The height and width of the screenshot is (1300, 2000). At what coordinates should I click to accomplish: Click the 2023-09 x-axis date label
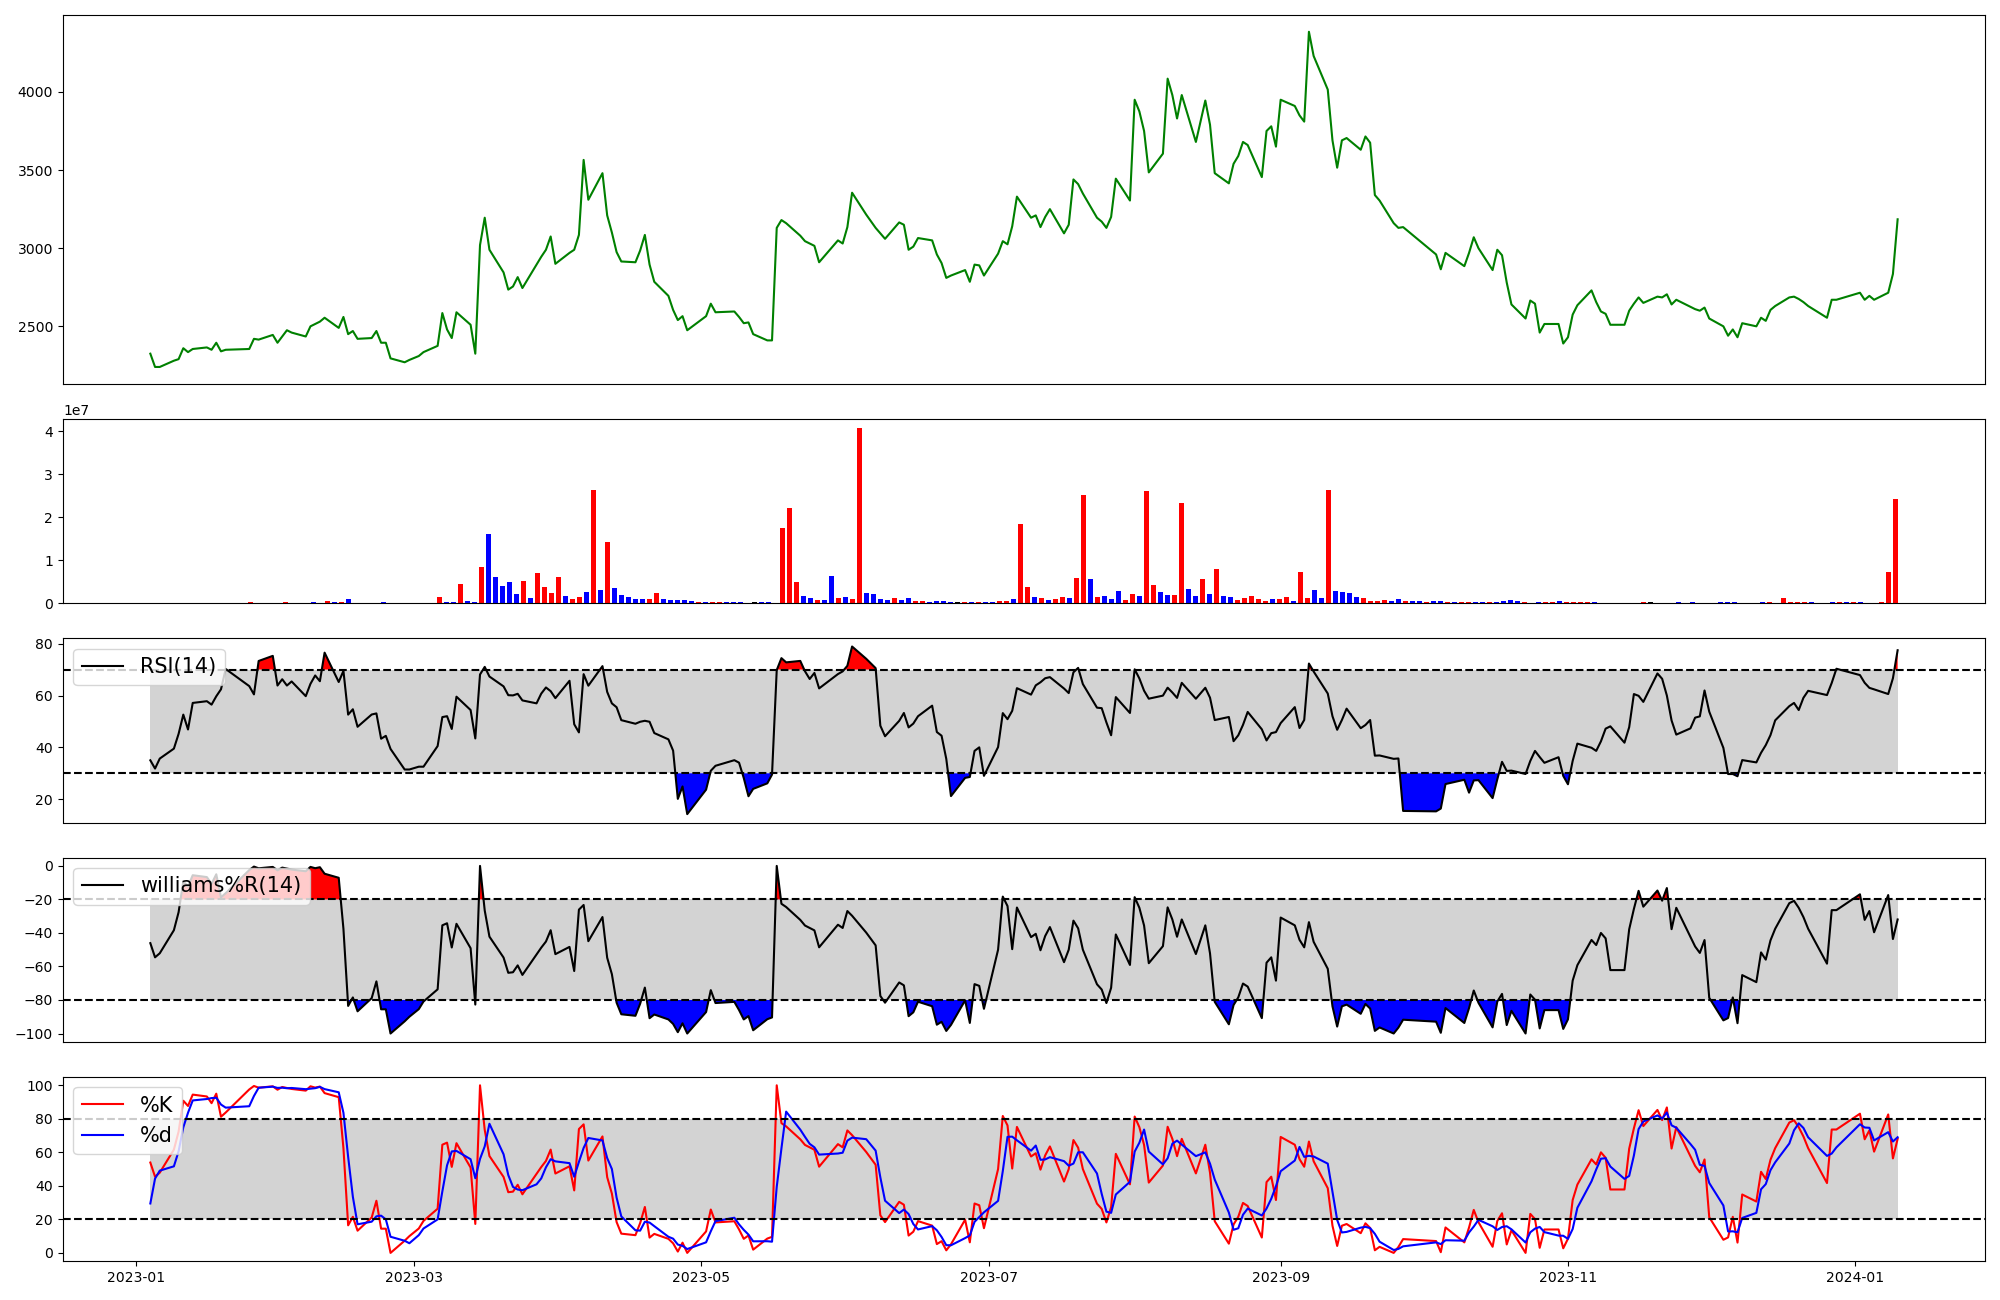click(1280, 1277)
